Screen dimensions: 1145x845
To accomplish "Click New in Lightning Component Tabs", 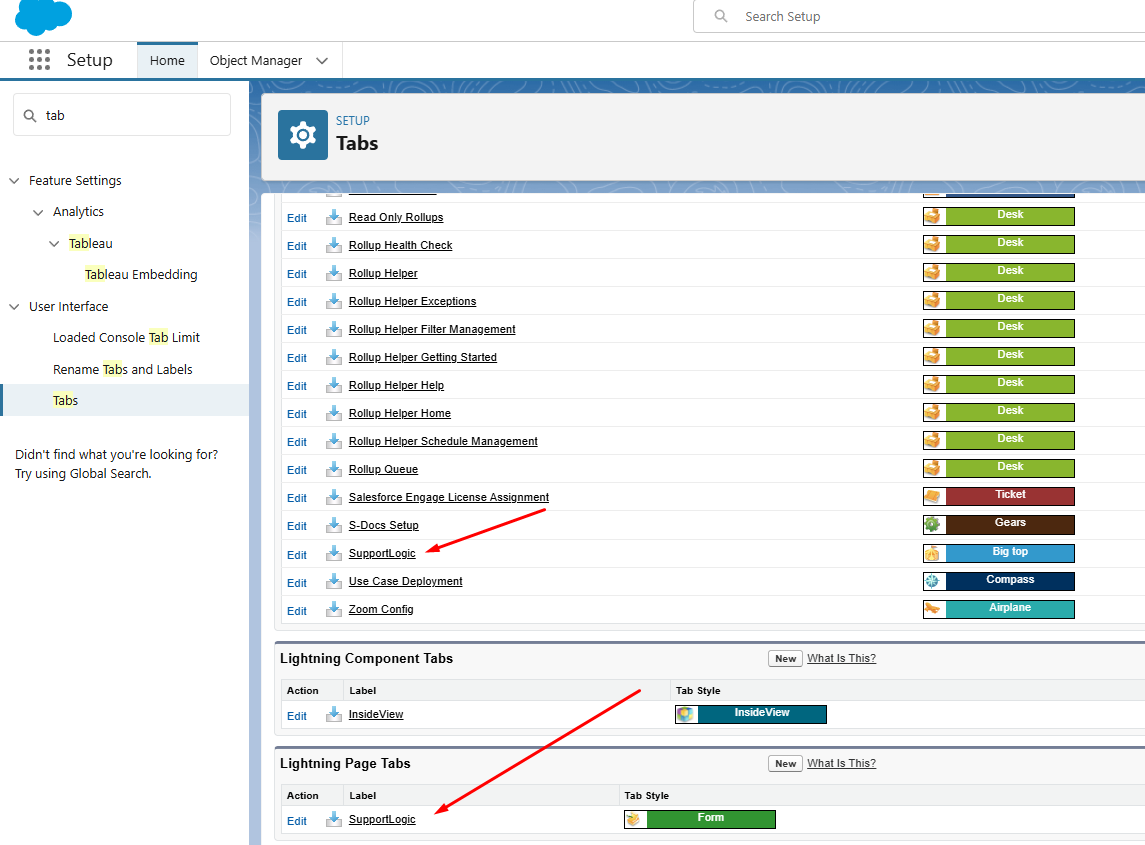I will (785, 658).
